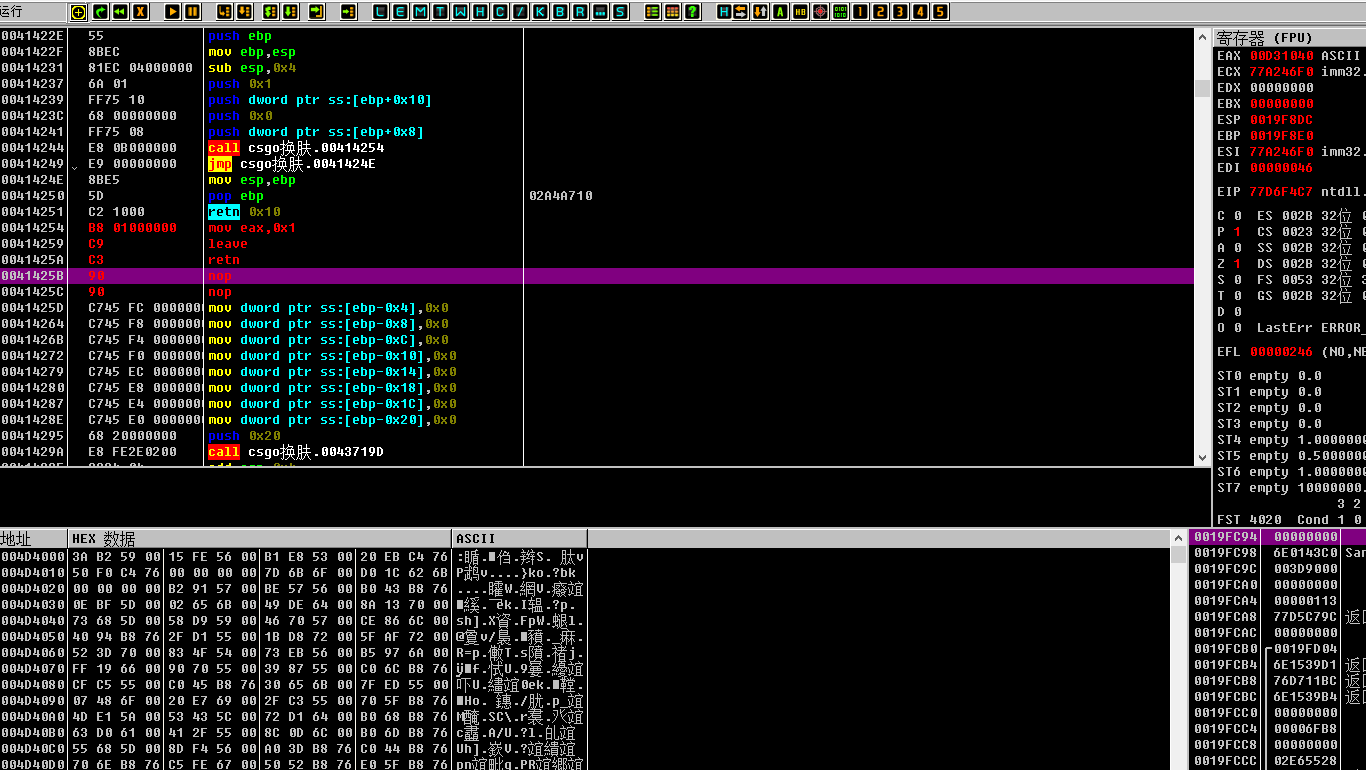Open Breakpoints window with B icon
This screenshot has width=1366, height=770.
(x=561, y=12)
